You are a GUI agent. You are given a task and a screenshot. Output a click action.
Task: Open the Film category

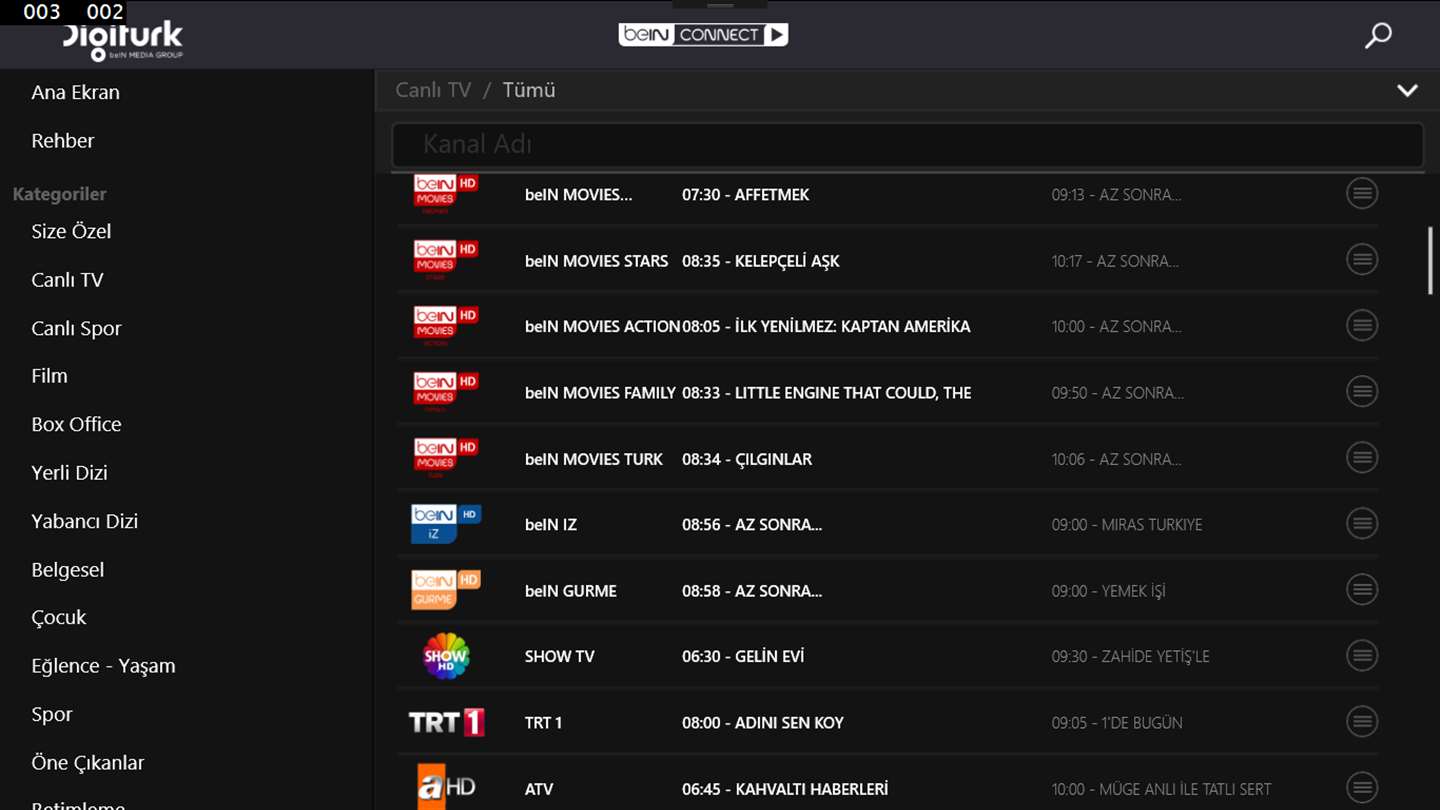click(49, 376)
